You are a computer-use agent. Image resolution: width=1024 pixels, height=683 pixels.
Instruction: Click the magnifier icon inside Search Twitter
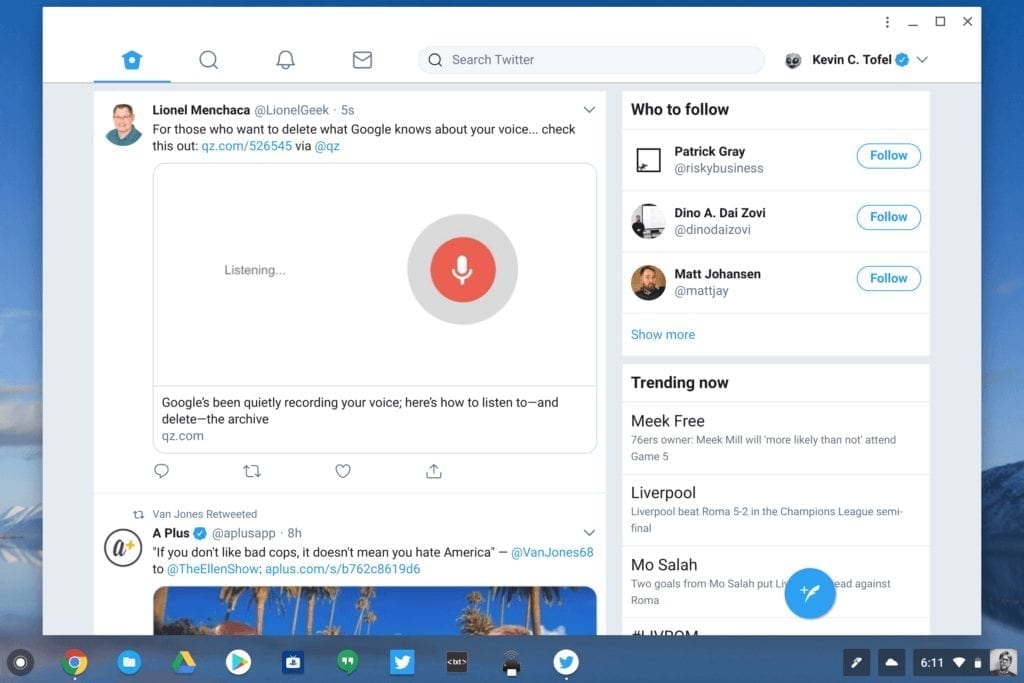coord(435,60)
